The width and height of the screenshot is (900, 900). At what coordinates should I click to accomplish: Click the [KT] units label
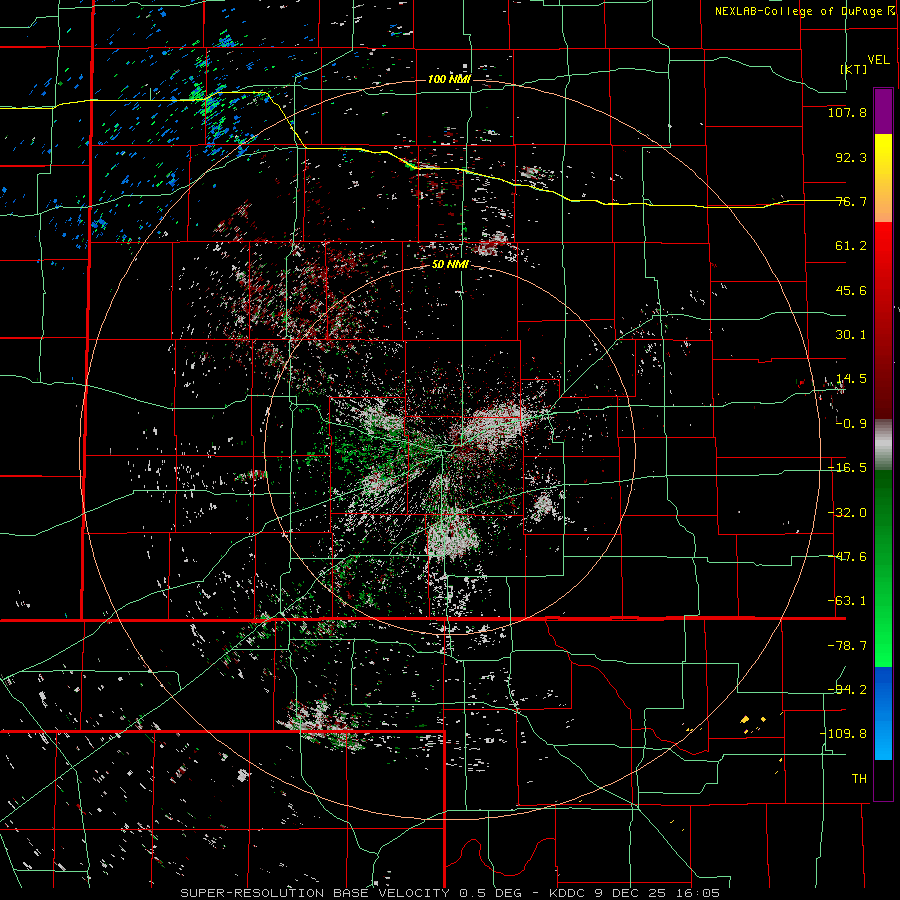tap(854, 69)
